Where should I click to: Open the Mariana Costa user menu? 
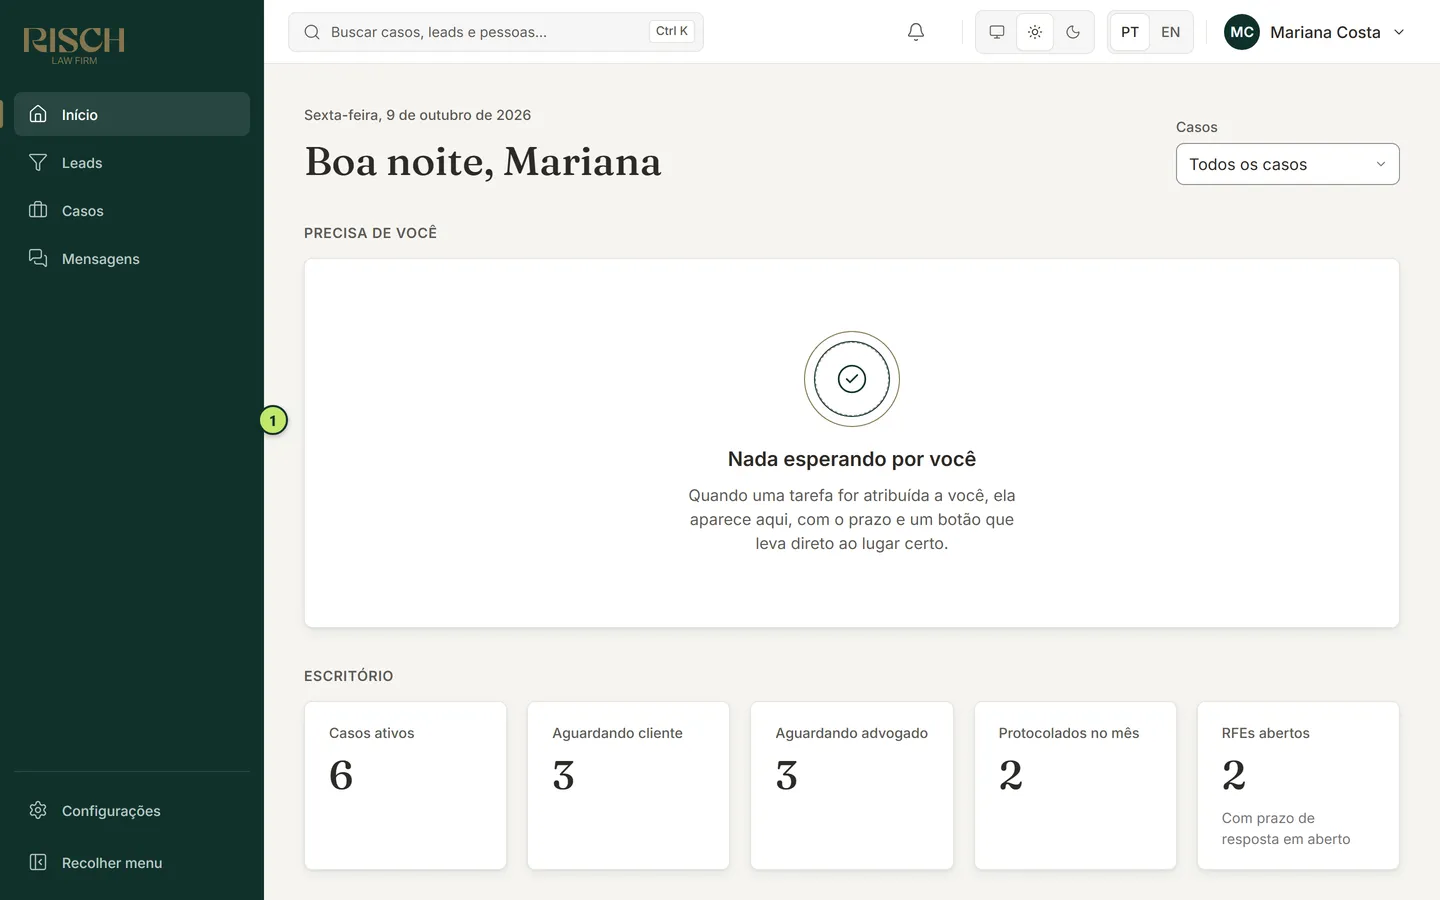(1315, 32)
